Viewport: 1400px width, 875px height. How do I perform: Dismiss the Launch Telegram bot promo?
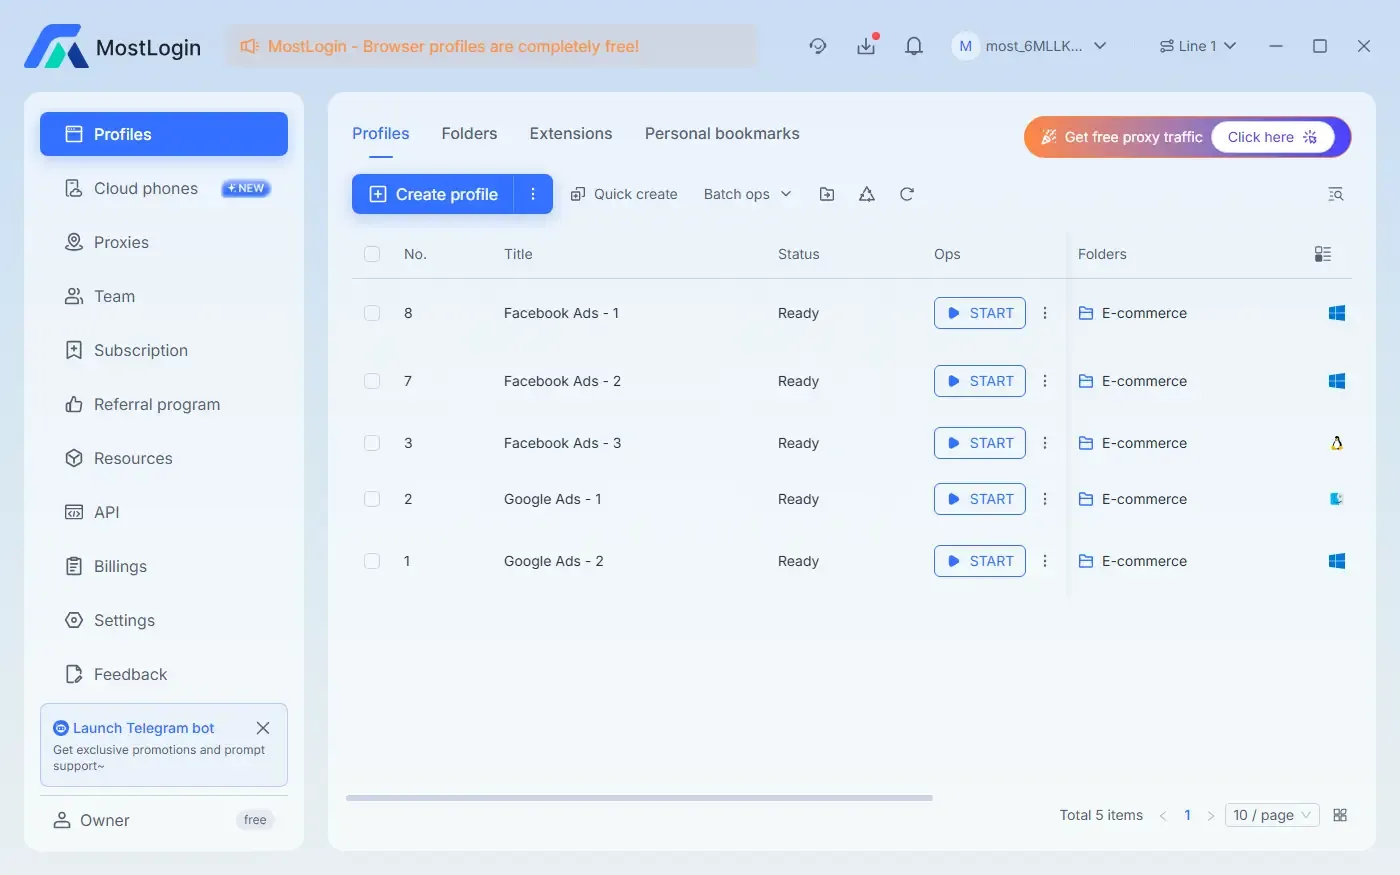(x=263, y=728)
